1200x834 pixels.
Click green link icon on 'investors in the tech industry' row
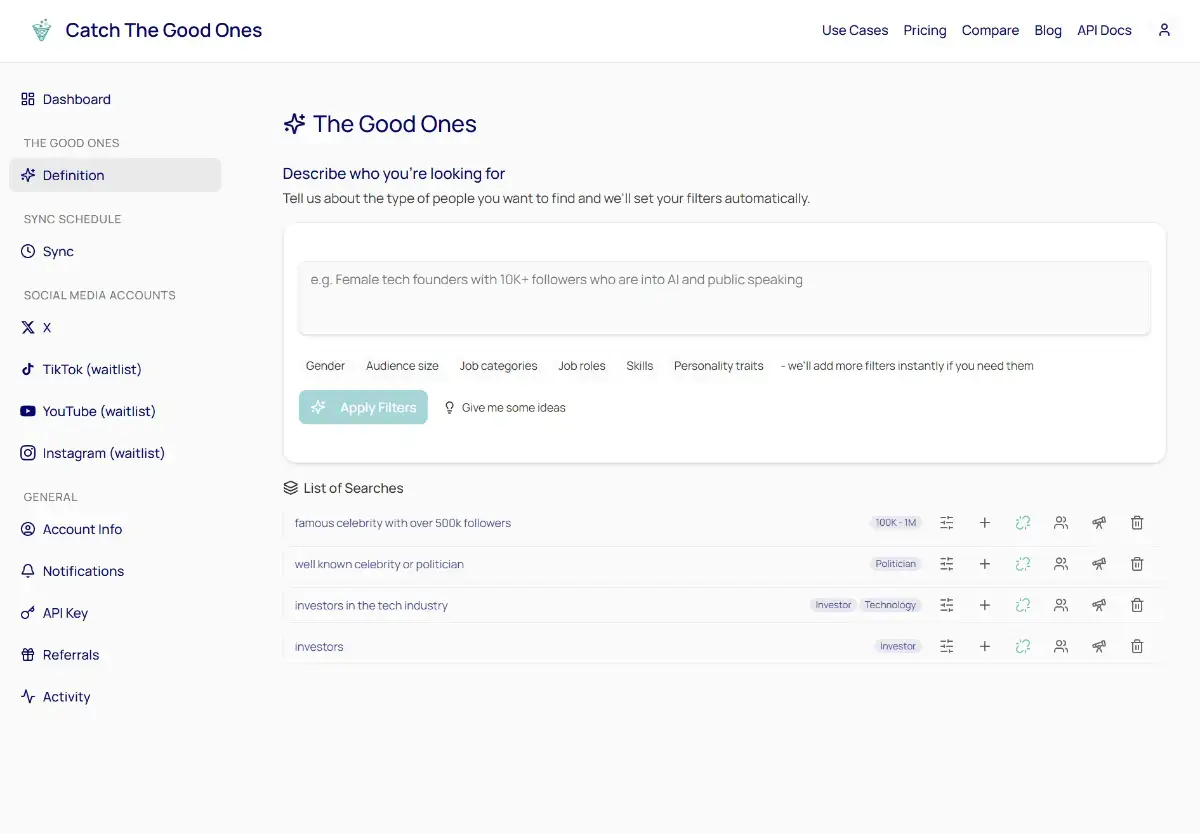[1023, 605]
